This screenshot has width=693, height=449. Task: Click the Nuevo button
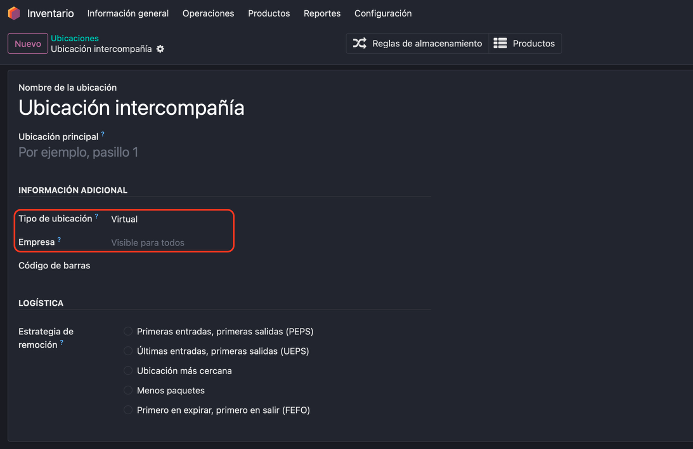point(26,44)
